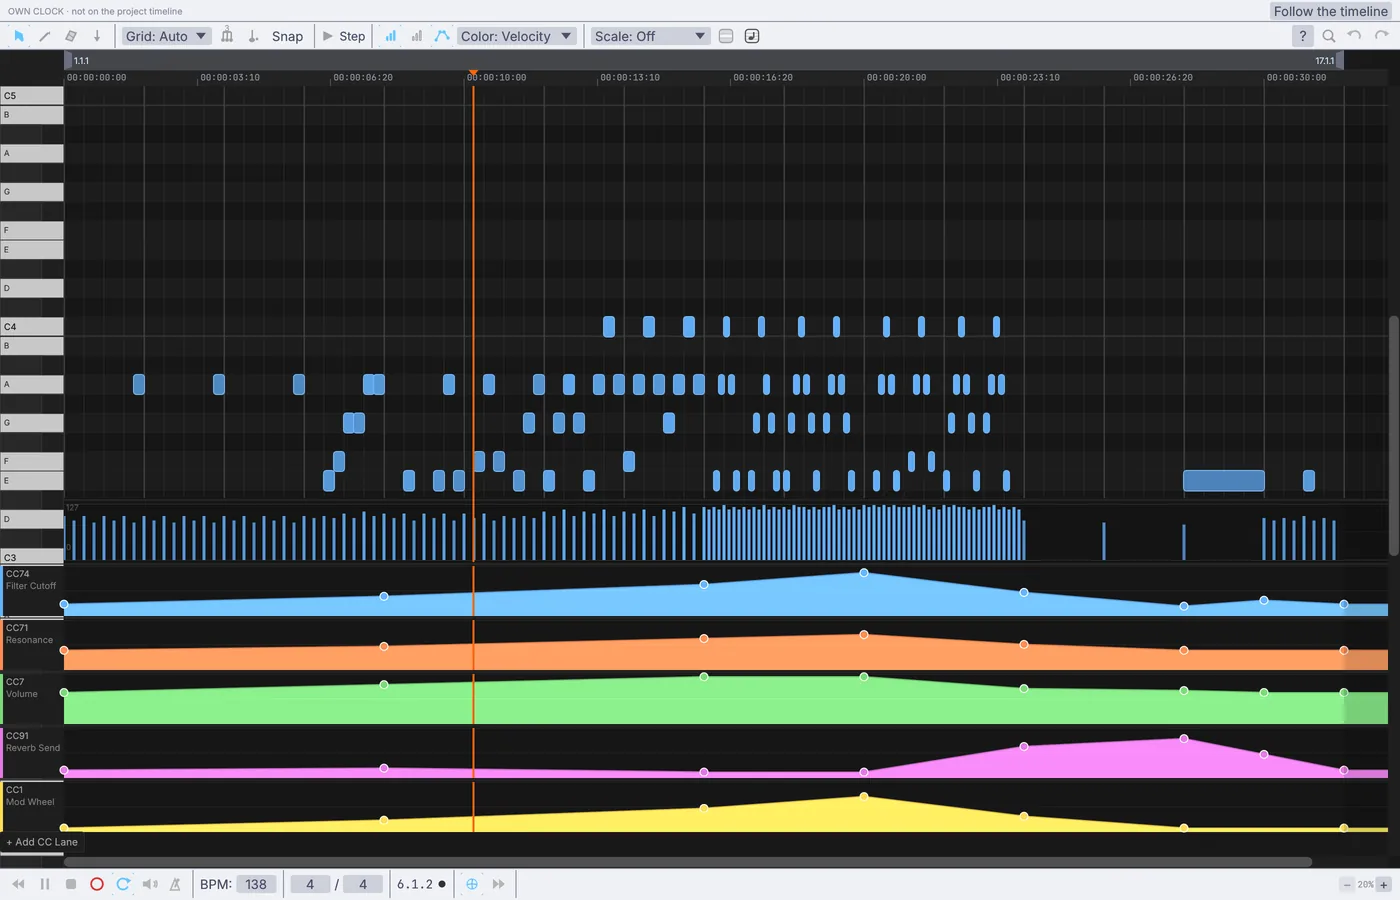Screen dimensions: 1400x900
Task: Toggle the CC curve lanes icon
Action: (442, 36)
